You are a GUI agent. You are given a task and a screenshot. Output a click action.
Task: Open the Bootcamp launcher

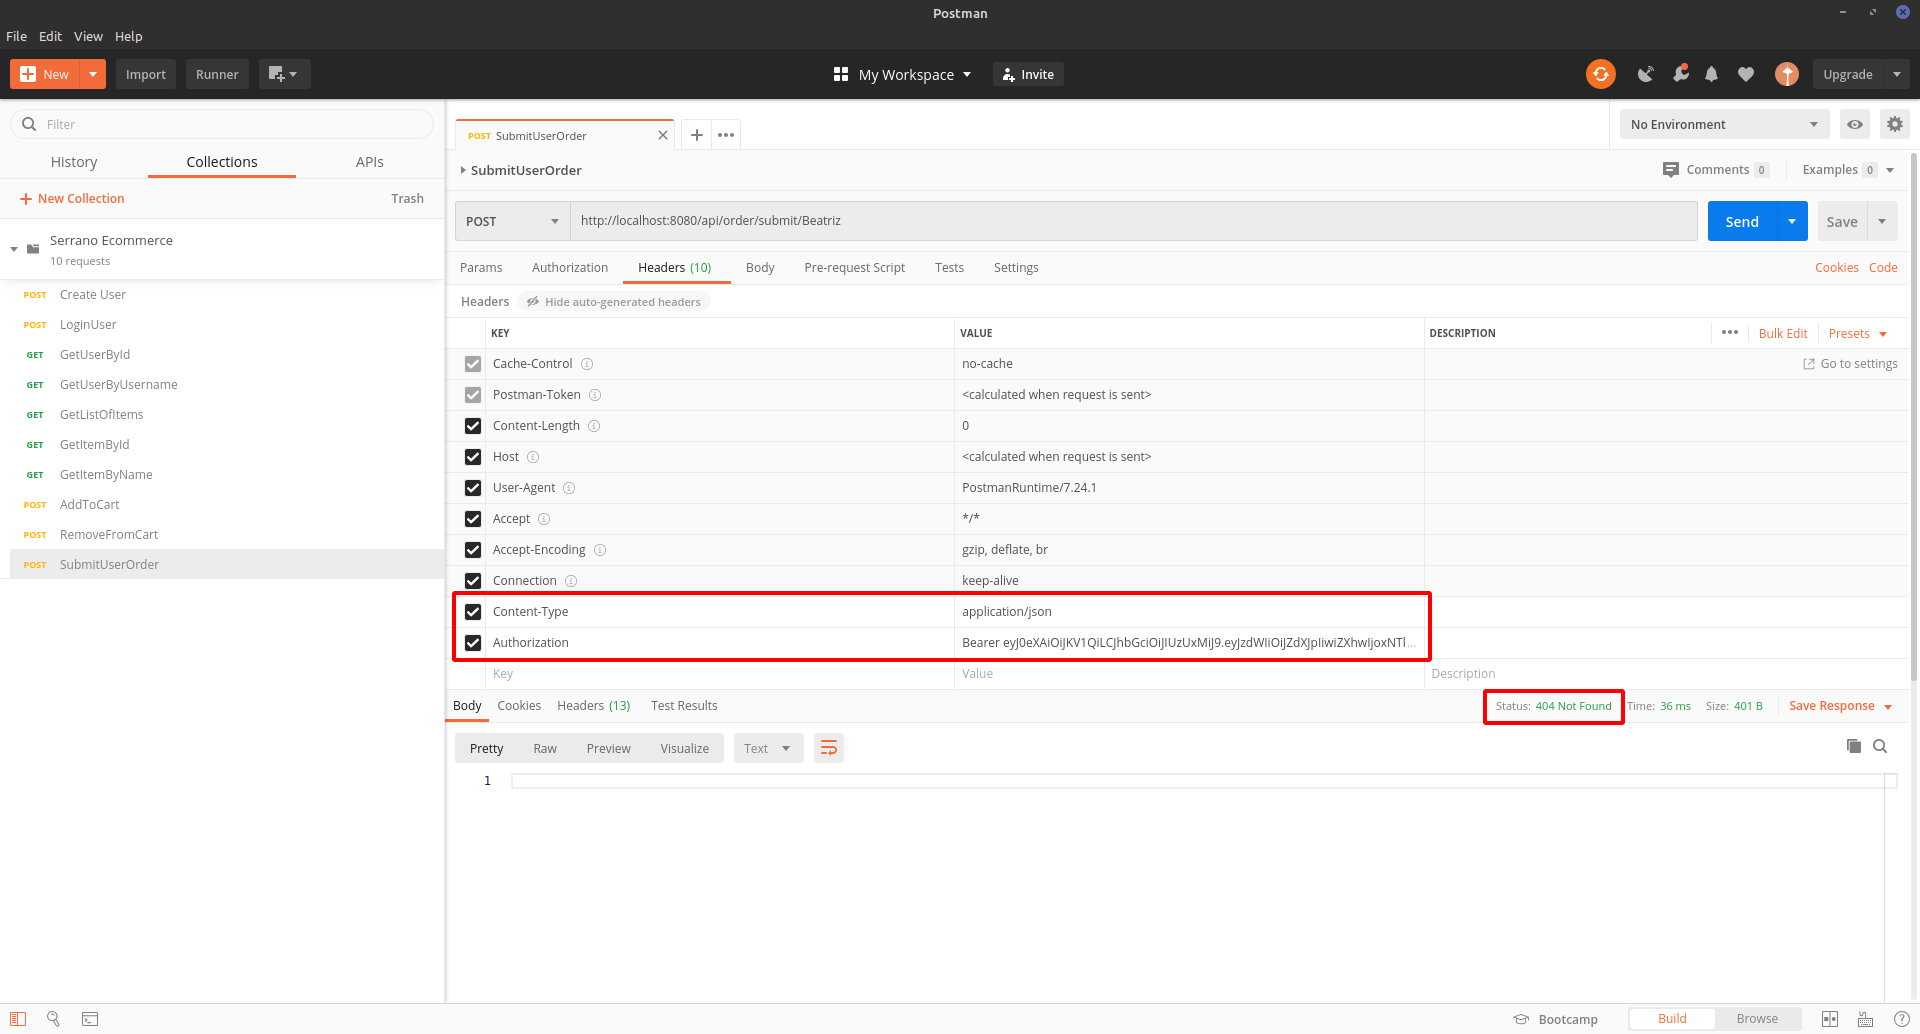[1555, 1019]
